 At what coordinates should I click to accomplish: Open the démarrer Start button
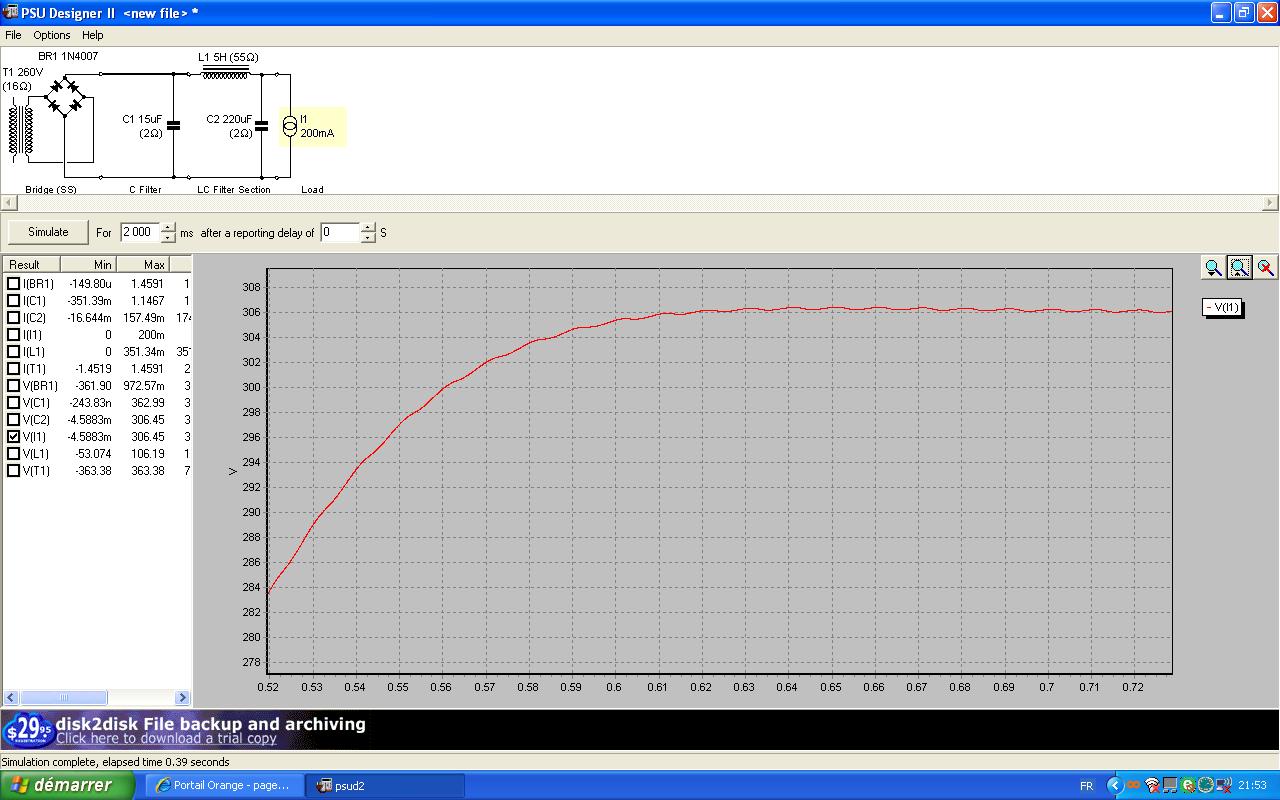(x=67, y=786)
